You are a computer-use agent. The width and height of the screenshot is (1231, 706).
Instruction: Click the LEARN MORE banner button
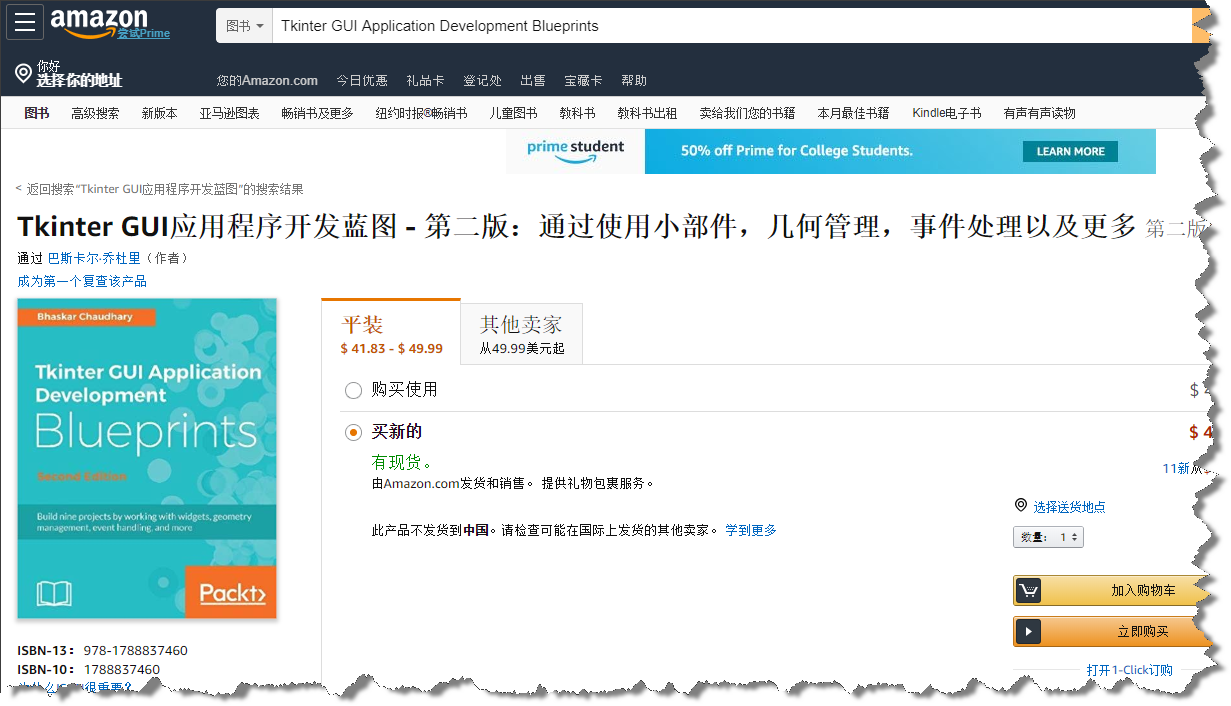(1070, 151)
